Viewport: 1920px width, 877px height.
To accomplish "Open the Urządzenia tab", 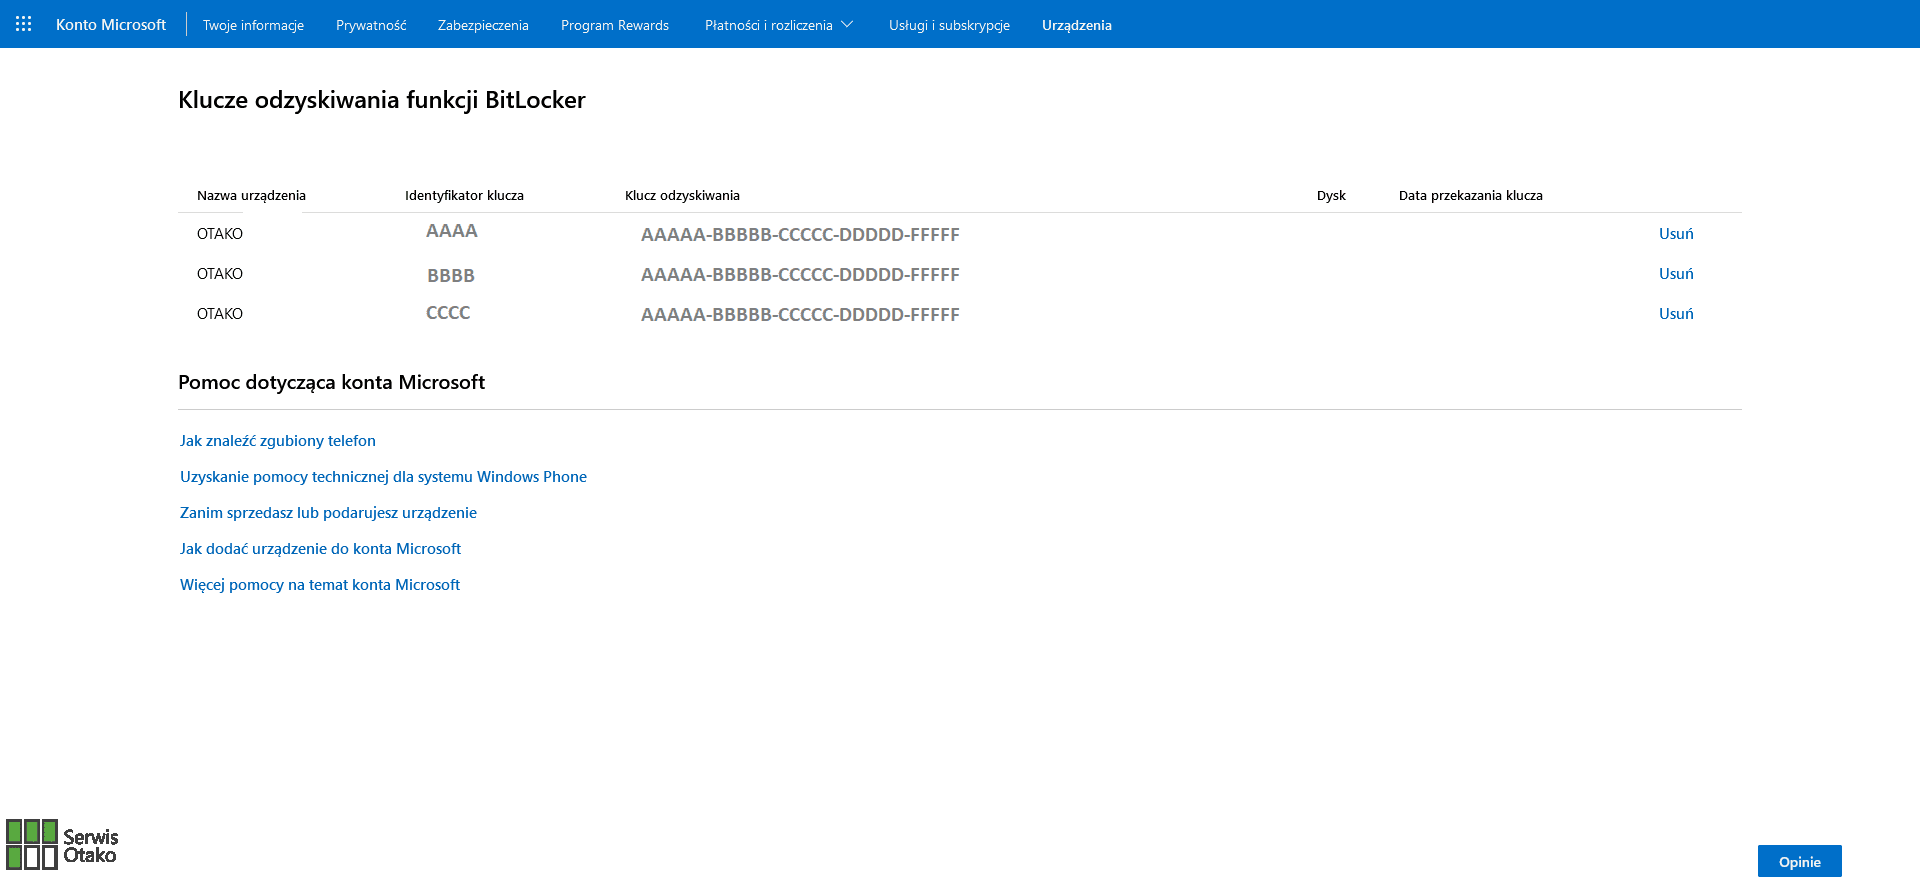I will (1076, 25).
